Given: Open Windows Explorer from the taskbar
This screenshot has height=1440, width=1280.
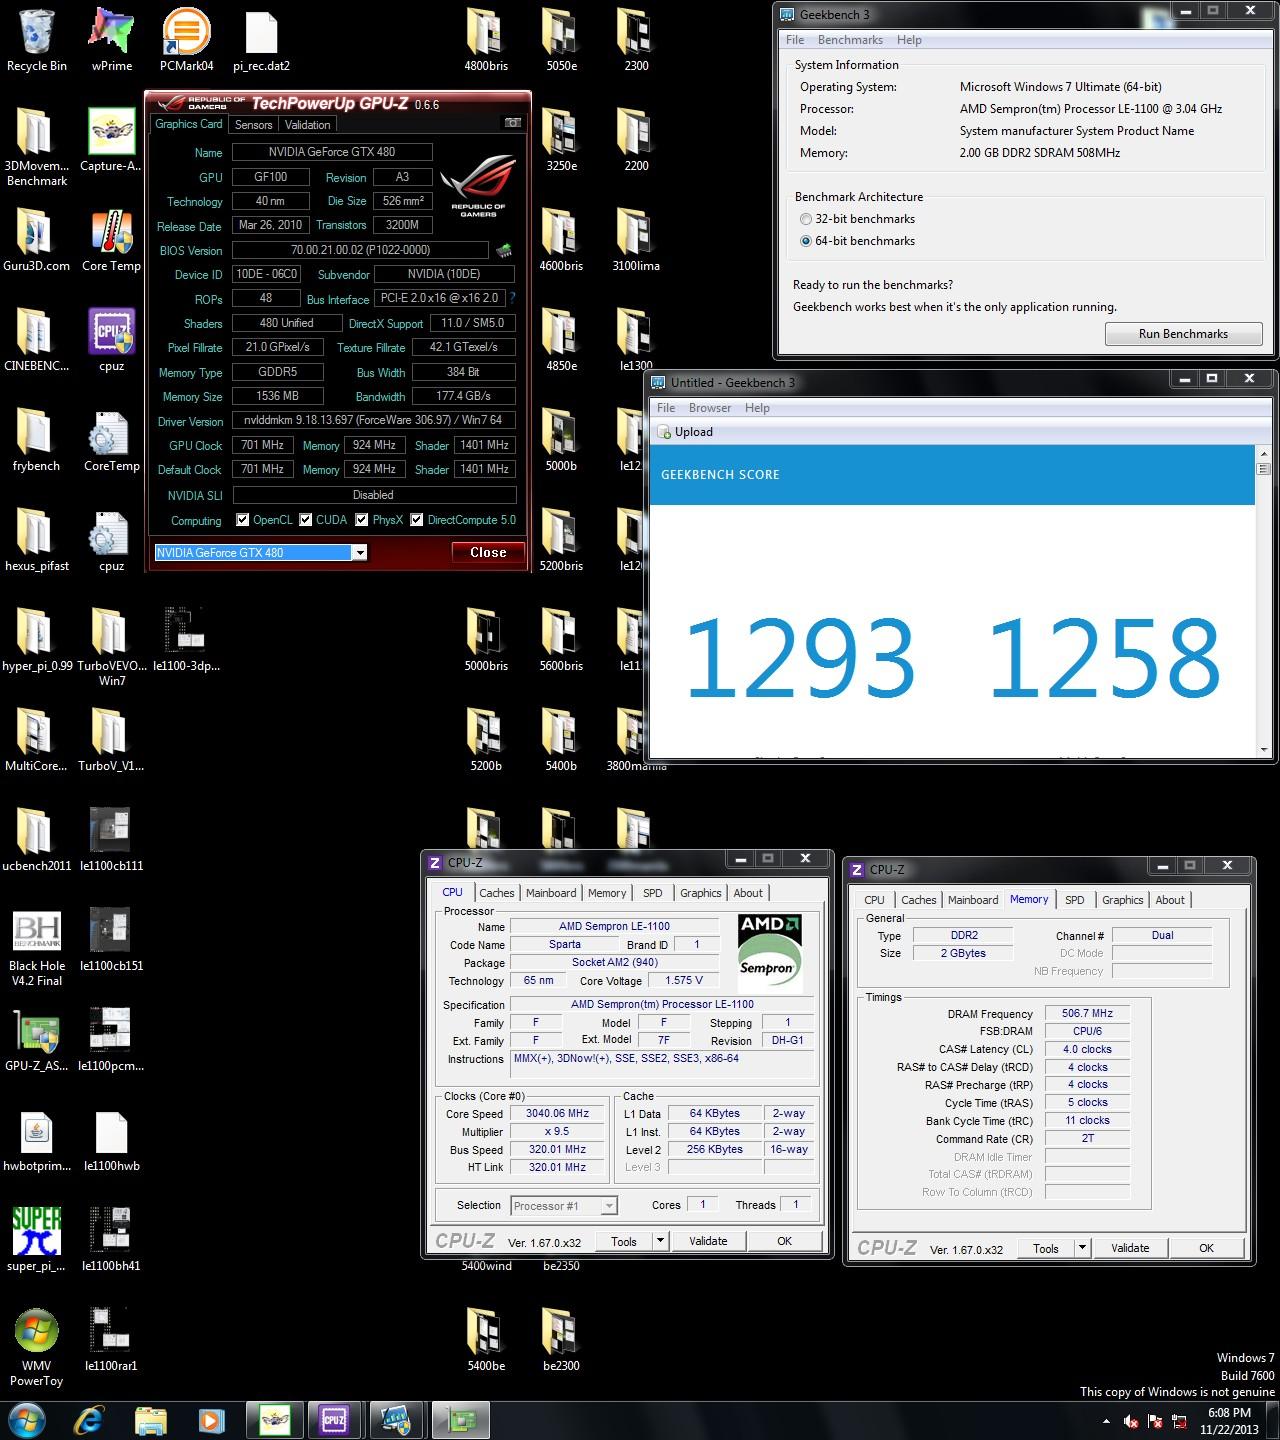Looking at the screenshot, I should click(150, 1420).
